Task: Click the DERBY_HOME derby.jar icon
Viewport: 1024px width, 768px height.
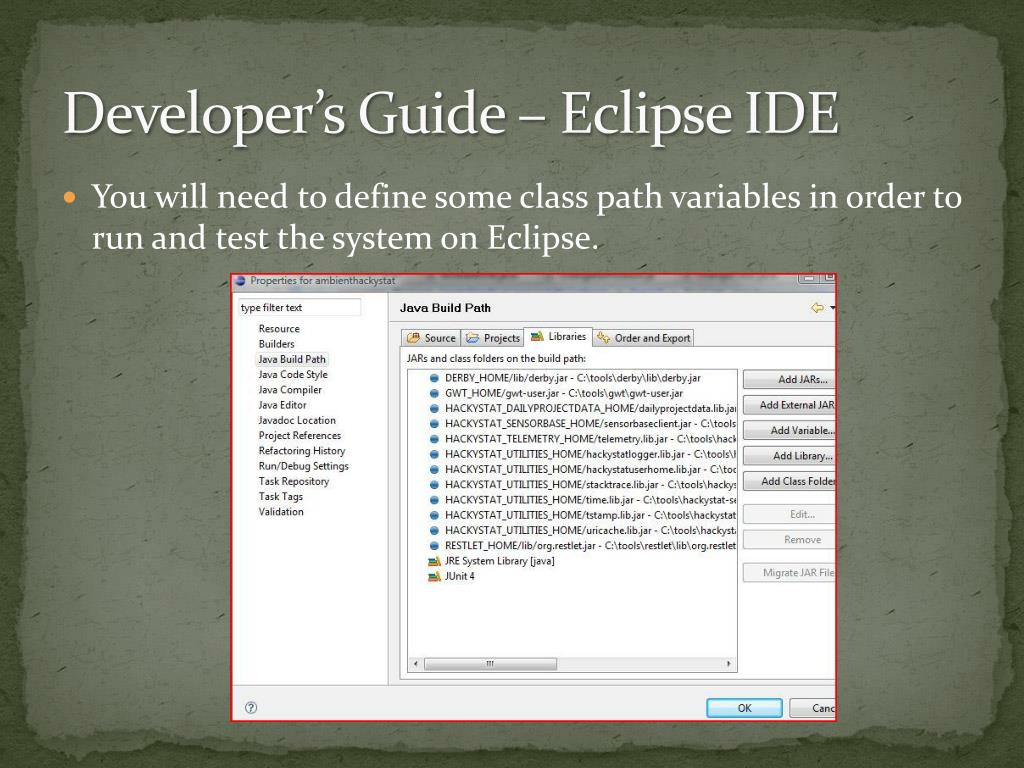Action: click(x=434, y=378)
